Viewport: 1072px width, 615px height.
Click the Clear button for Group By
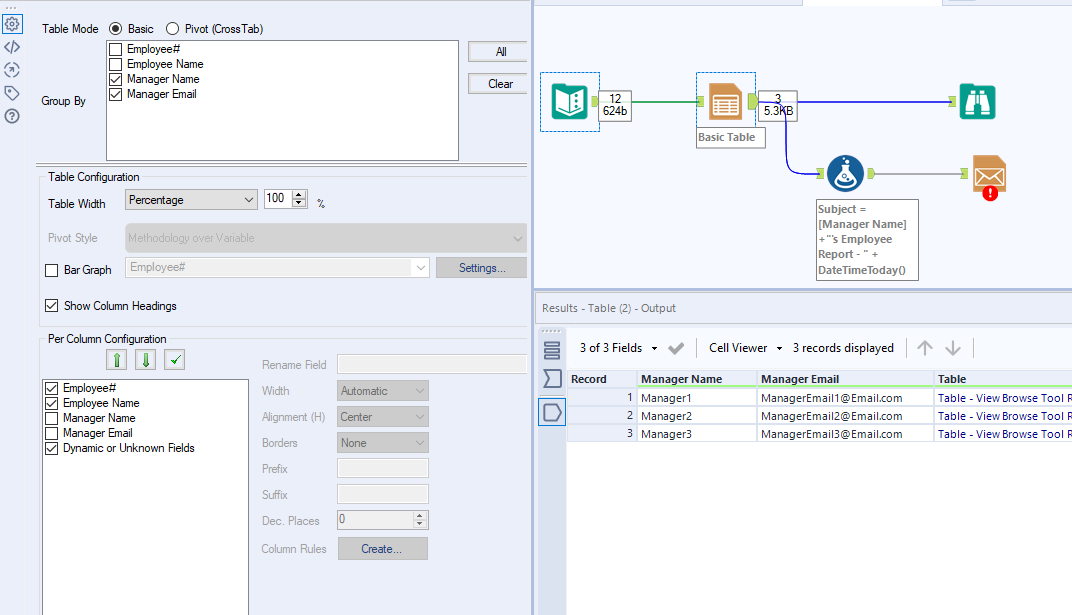coord(496,83)
